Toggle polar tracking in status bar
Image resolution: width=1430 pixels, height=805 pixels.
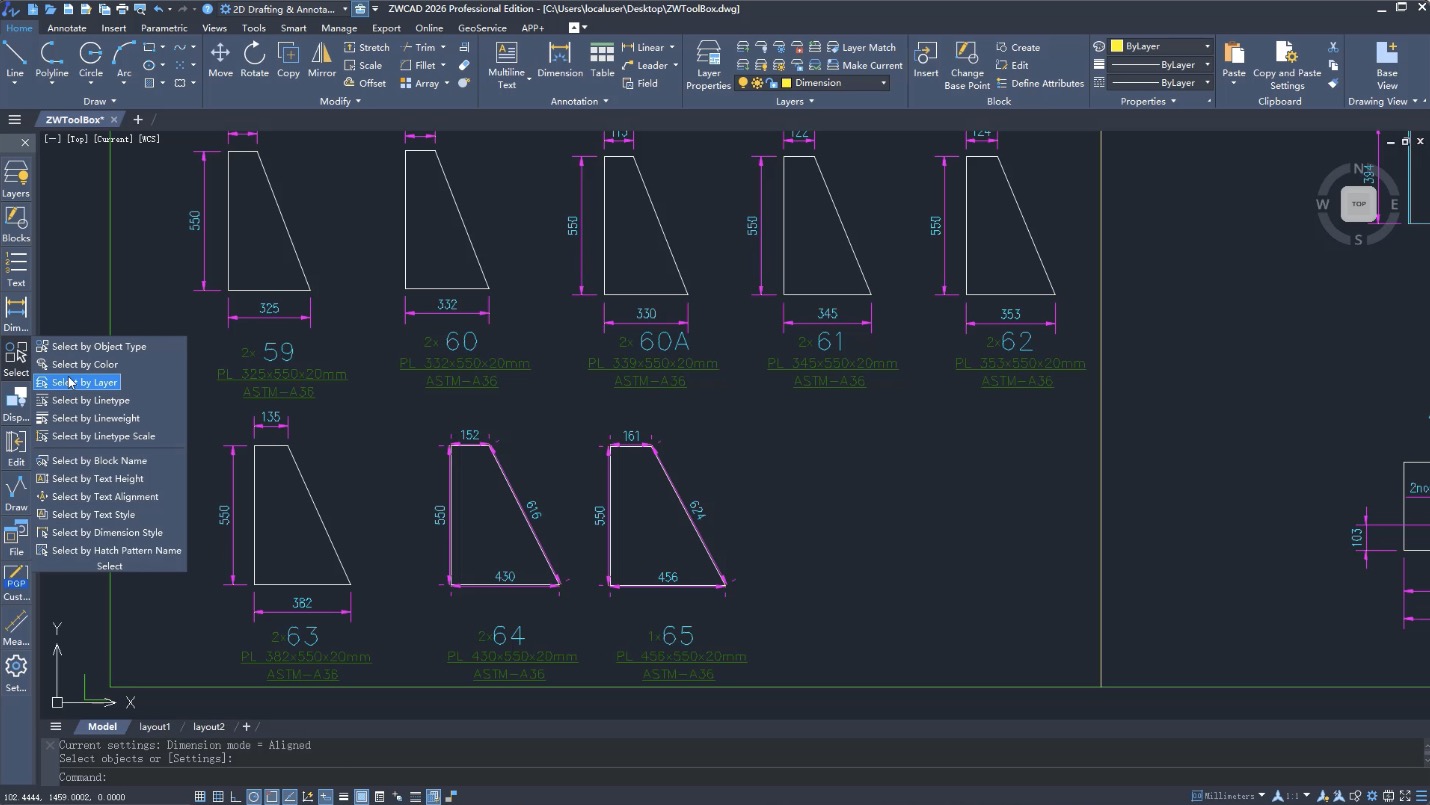point(254,797)
